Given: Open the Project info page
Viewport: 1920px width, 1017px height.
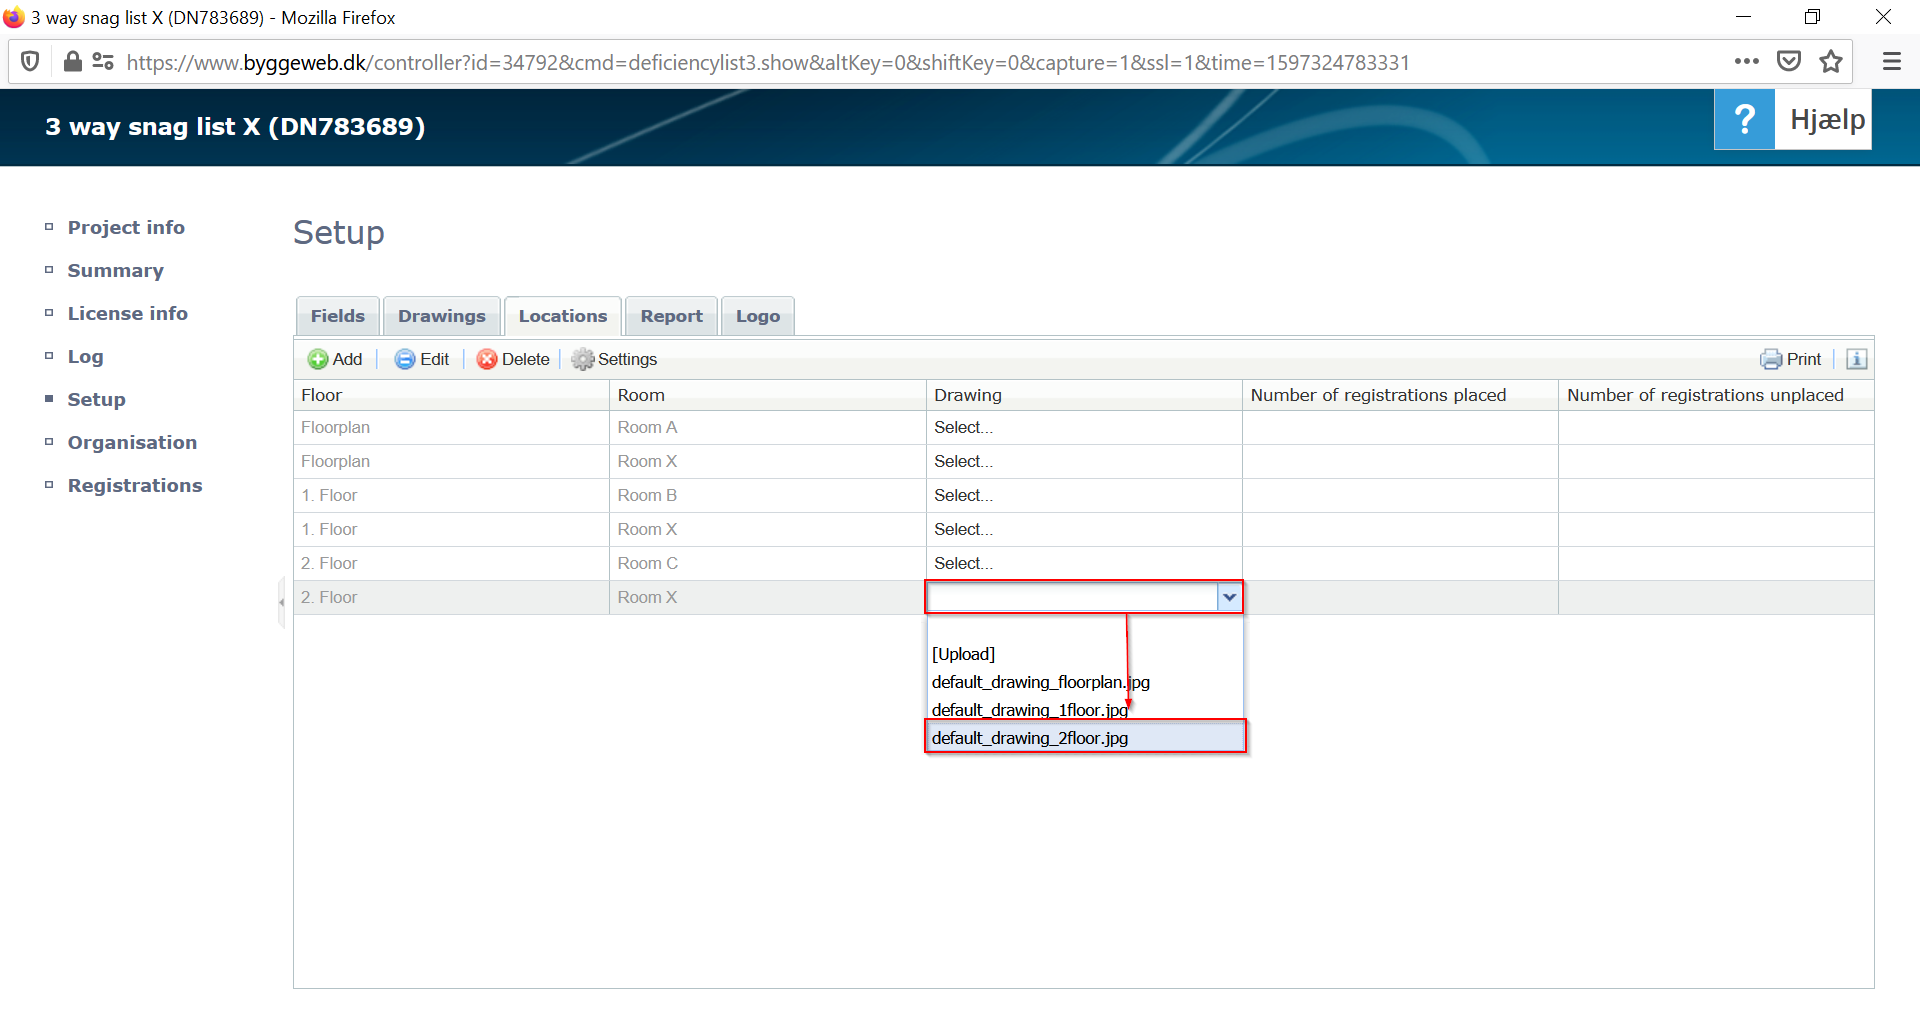Looking at the screenshot, I should 126,227.
